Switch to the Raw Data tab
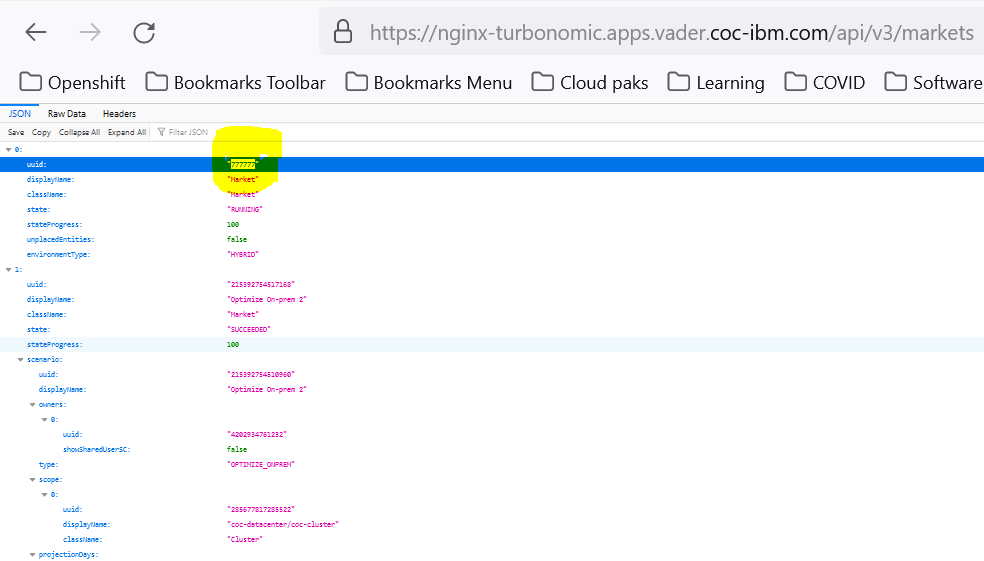984x561 pixels. click(x=67, y=114)
